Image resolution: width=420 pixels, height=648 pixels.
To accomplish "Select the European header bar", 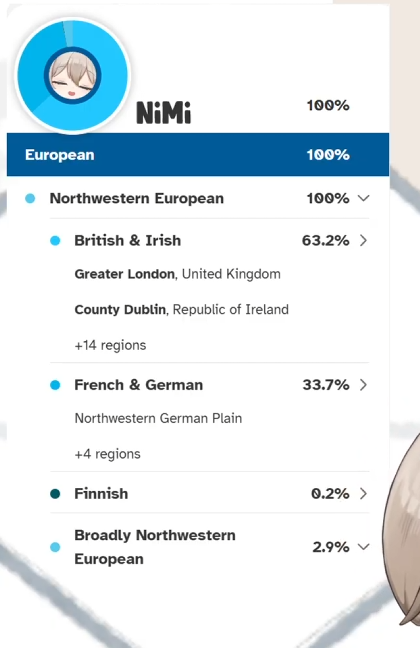I will [198, 155].
